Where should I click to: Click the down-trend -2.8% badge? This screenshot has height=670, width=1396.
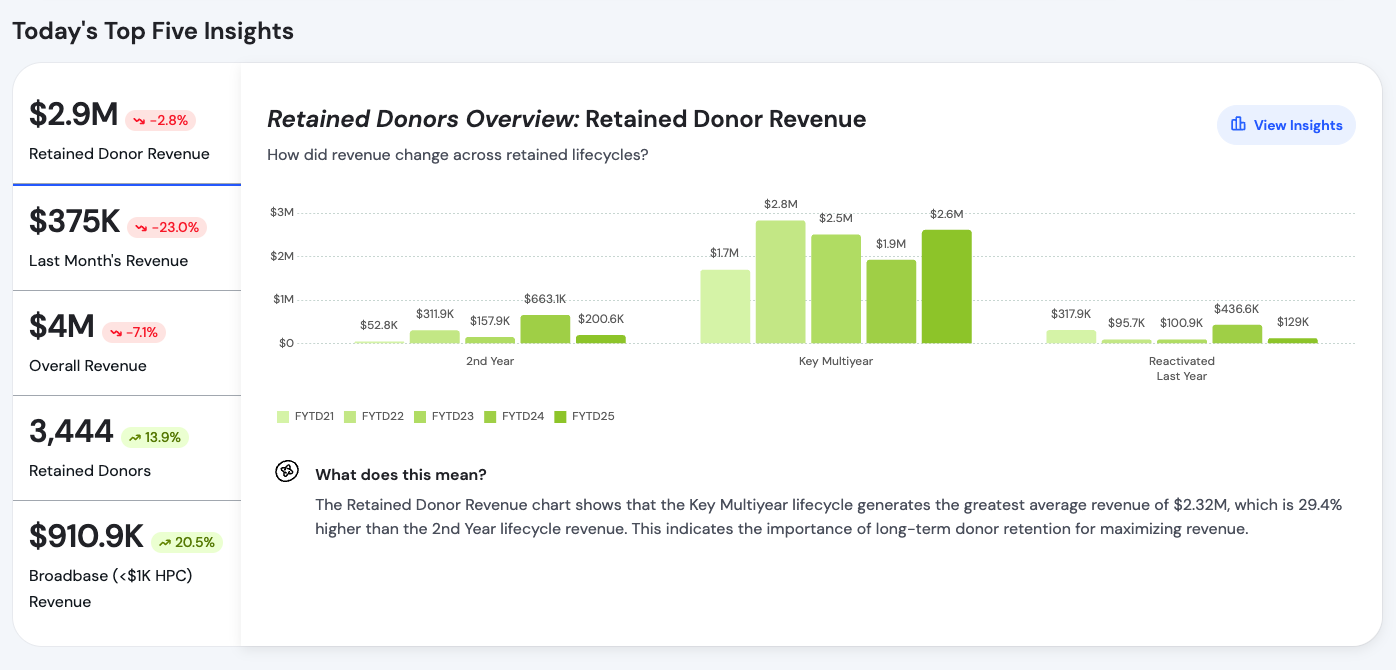[160, 121]
